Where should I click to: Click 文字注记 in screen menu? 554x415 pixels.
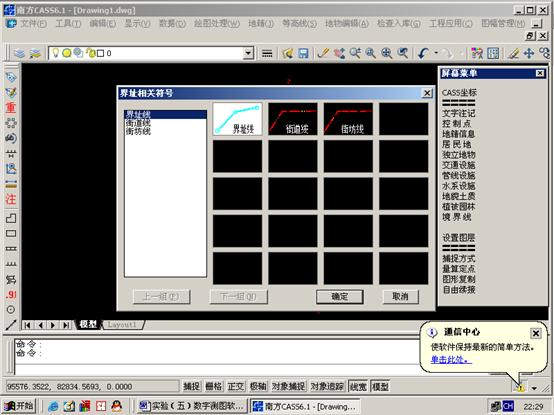[459, 113]
